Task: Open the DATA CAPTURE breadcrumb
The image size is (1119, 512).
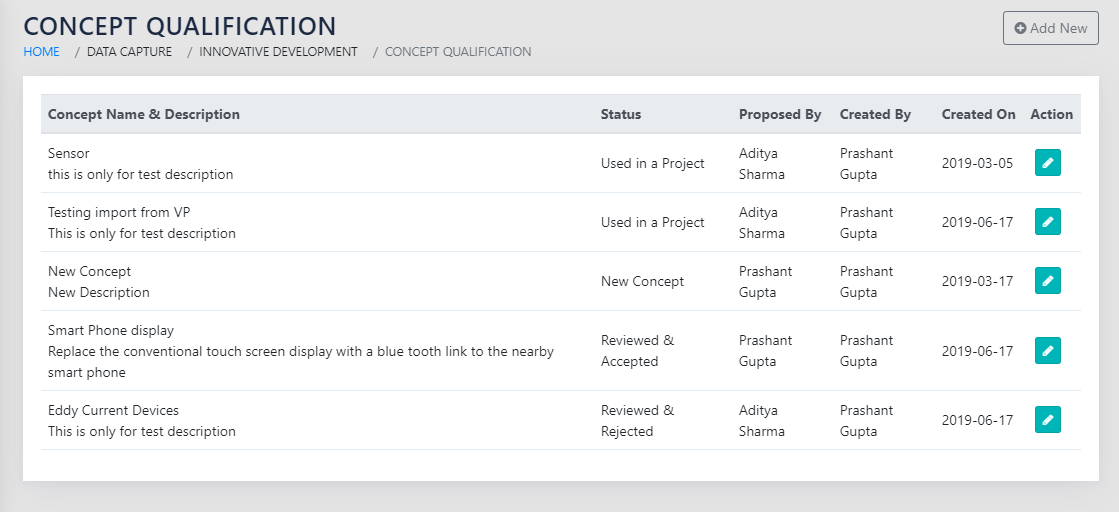Action: click(129, 52)
